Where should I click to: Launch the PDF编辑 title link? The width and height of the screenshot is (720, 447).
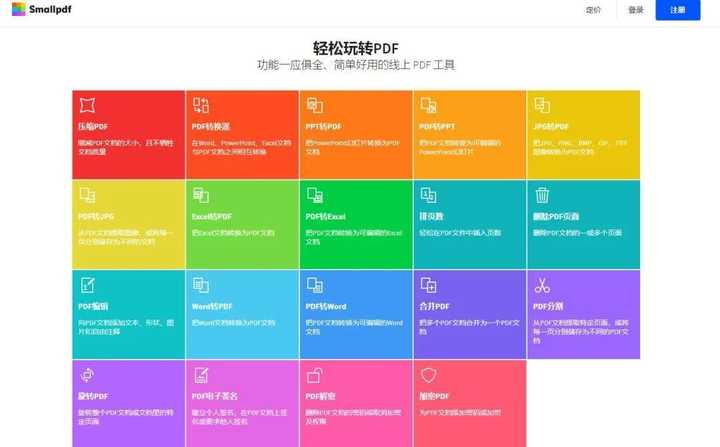[x=93, y=306]
